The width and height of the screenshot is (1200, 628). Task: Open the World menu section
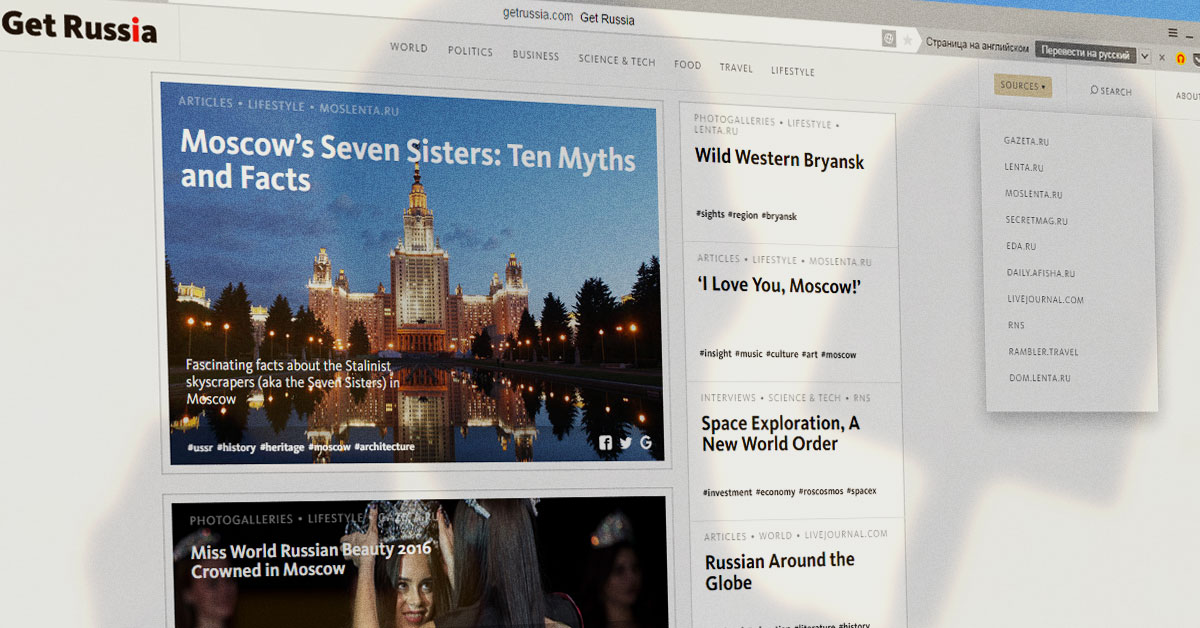[x=409, y=47]
